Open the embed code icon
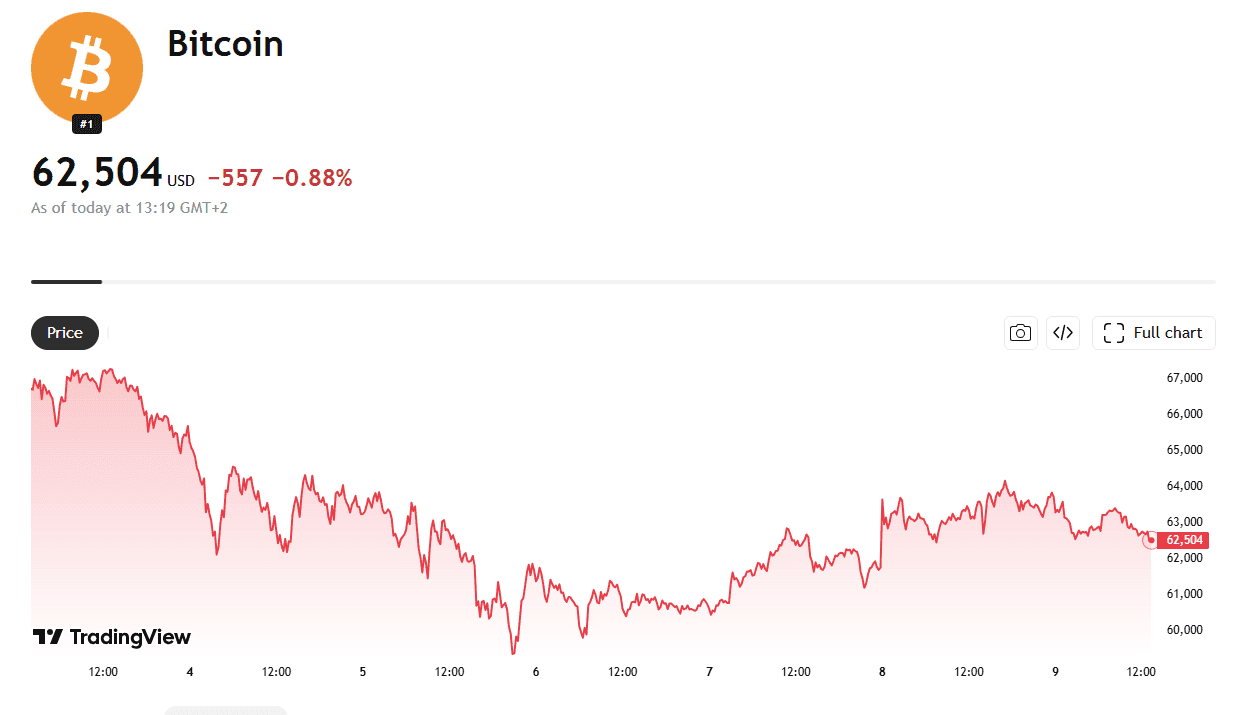Screen dimensions: 1246x715 tap(1063, 333)
